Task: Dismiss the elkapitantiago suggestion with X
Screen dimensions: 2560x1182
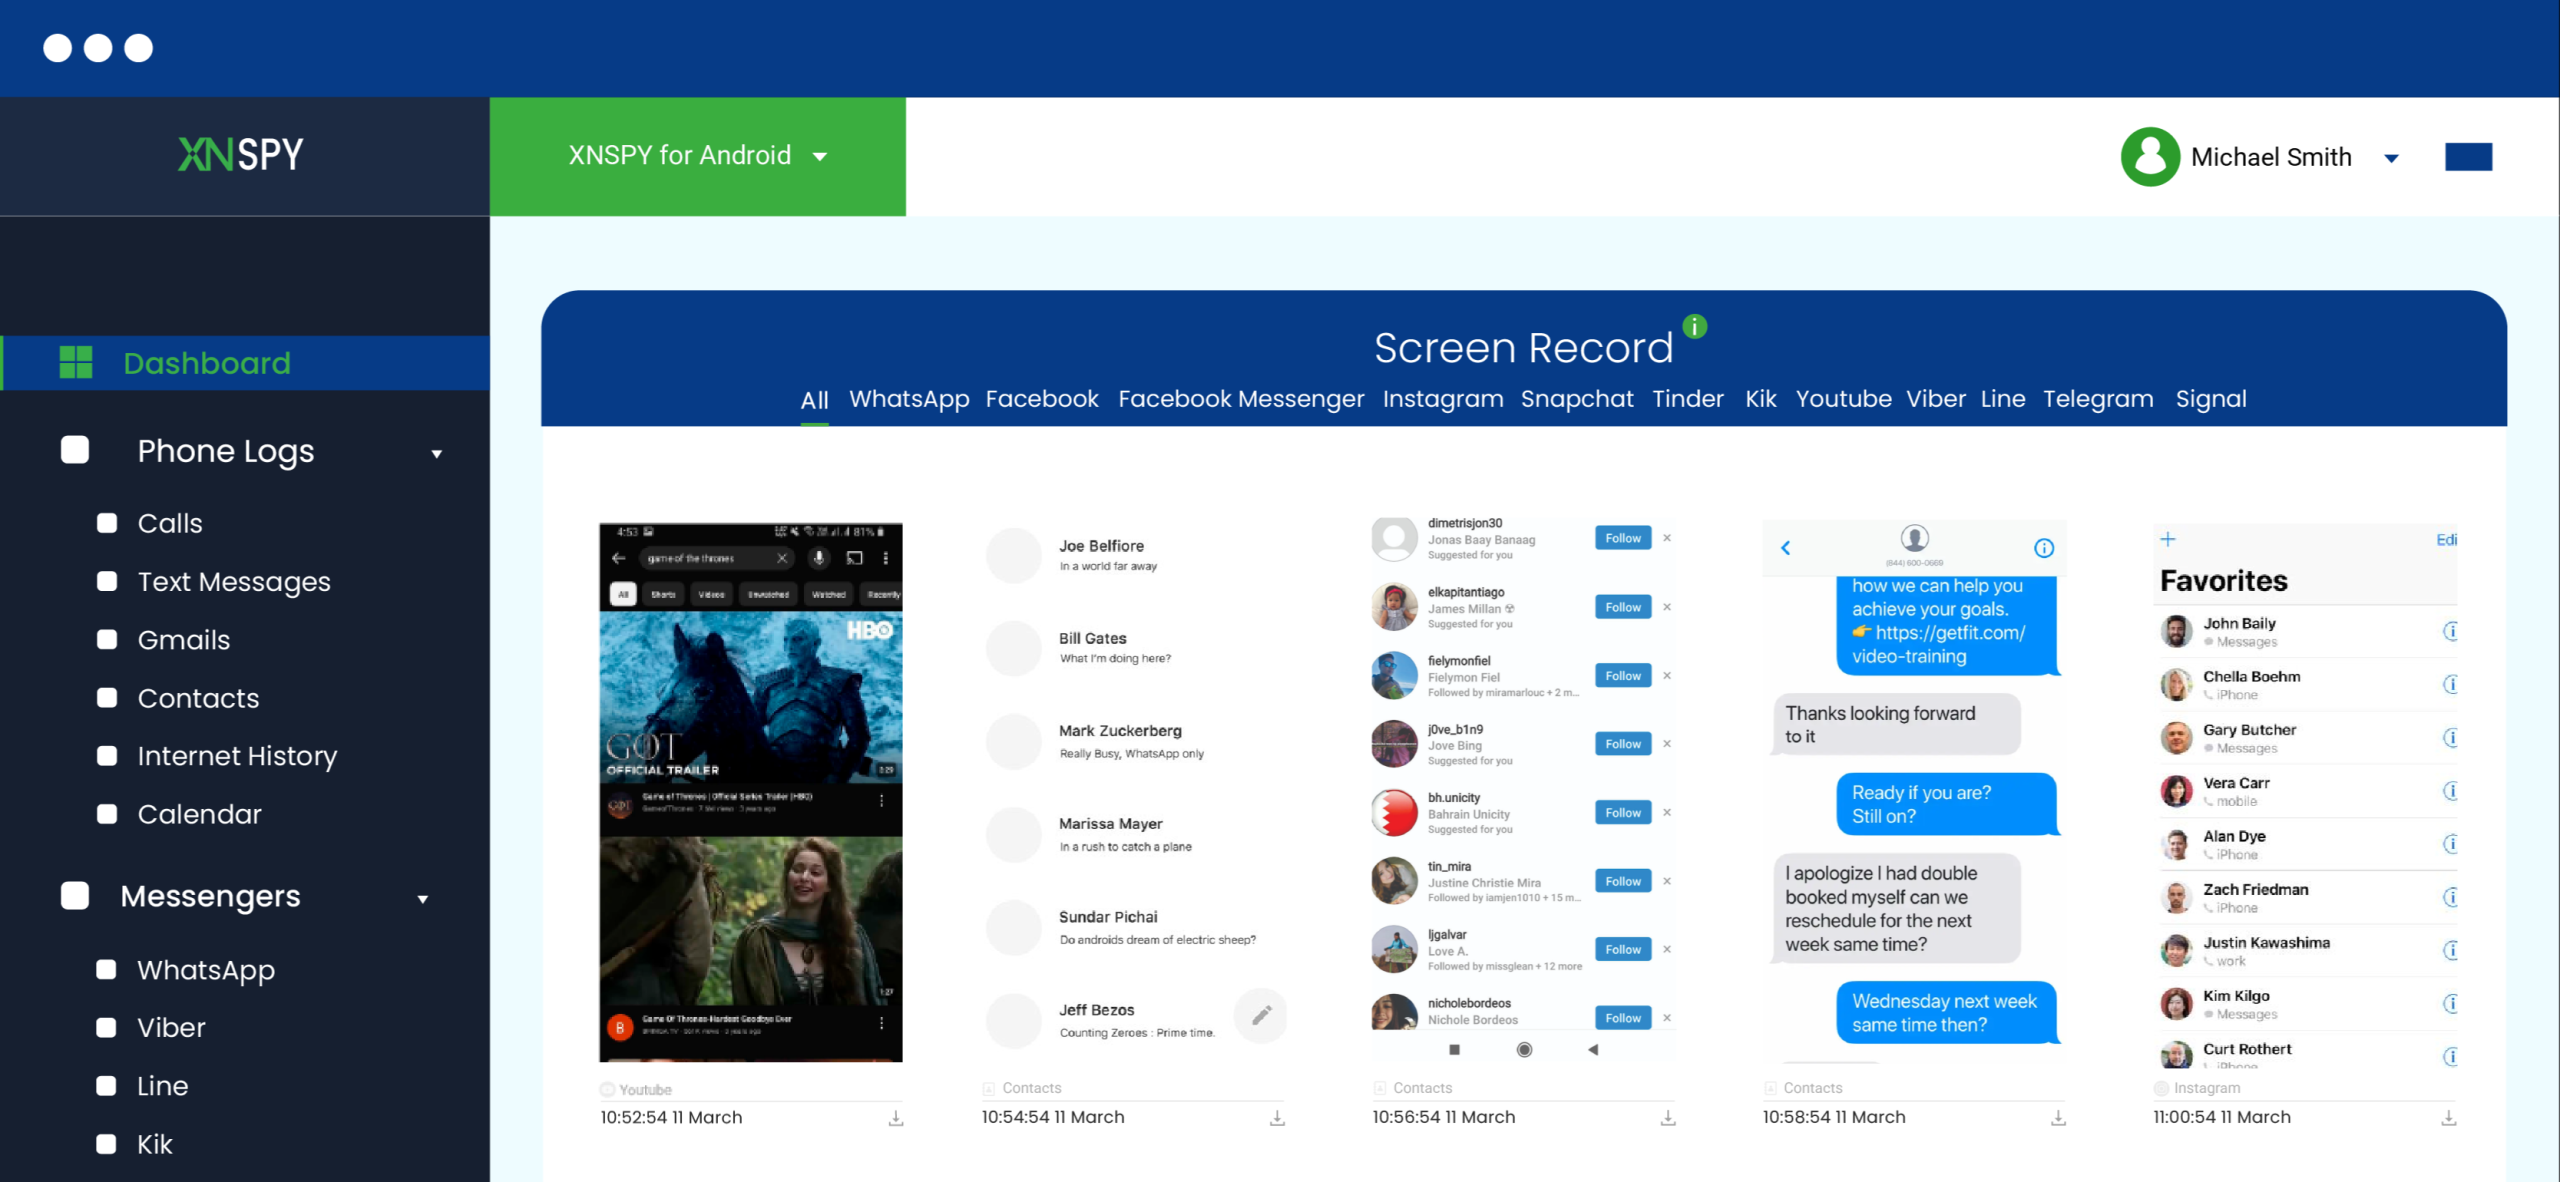Action: tap(1667, 607)
